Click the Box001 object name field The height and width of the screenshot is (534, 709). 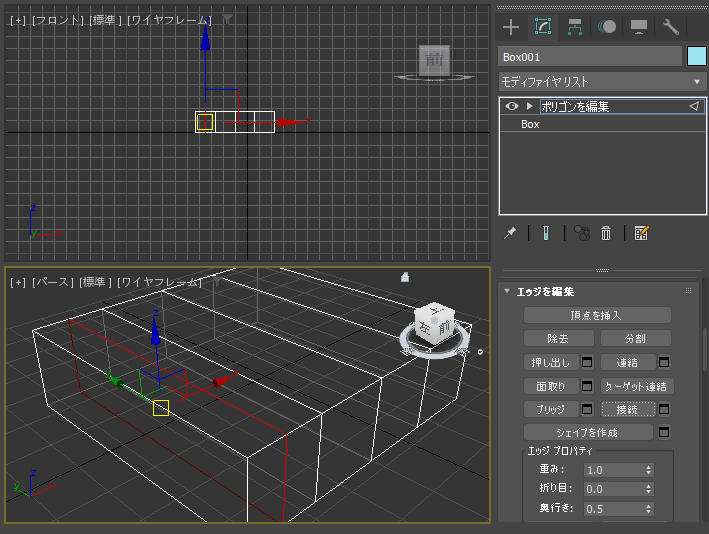coord(590,57)
